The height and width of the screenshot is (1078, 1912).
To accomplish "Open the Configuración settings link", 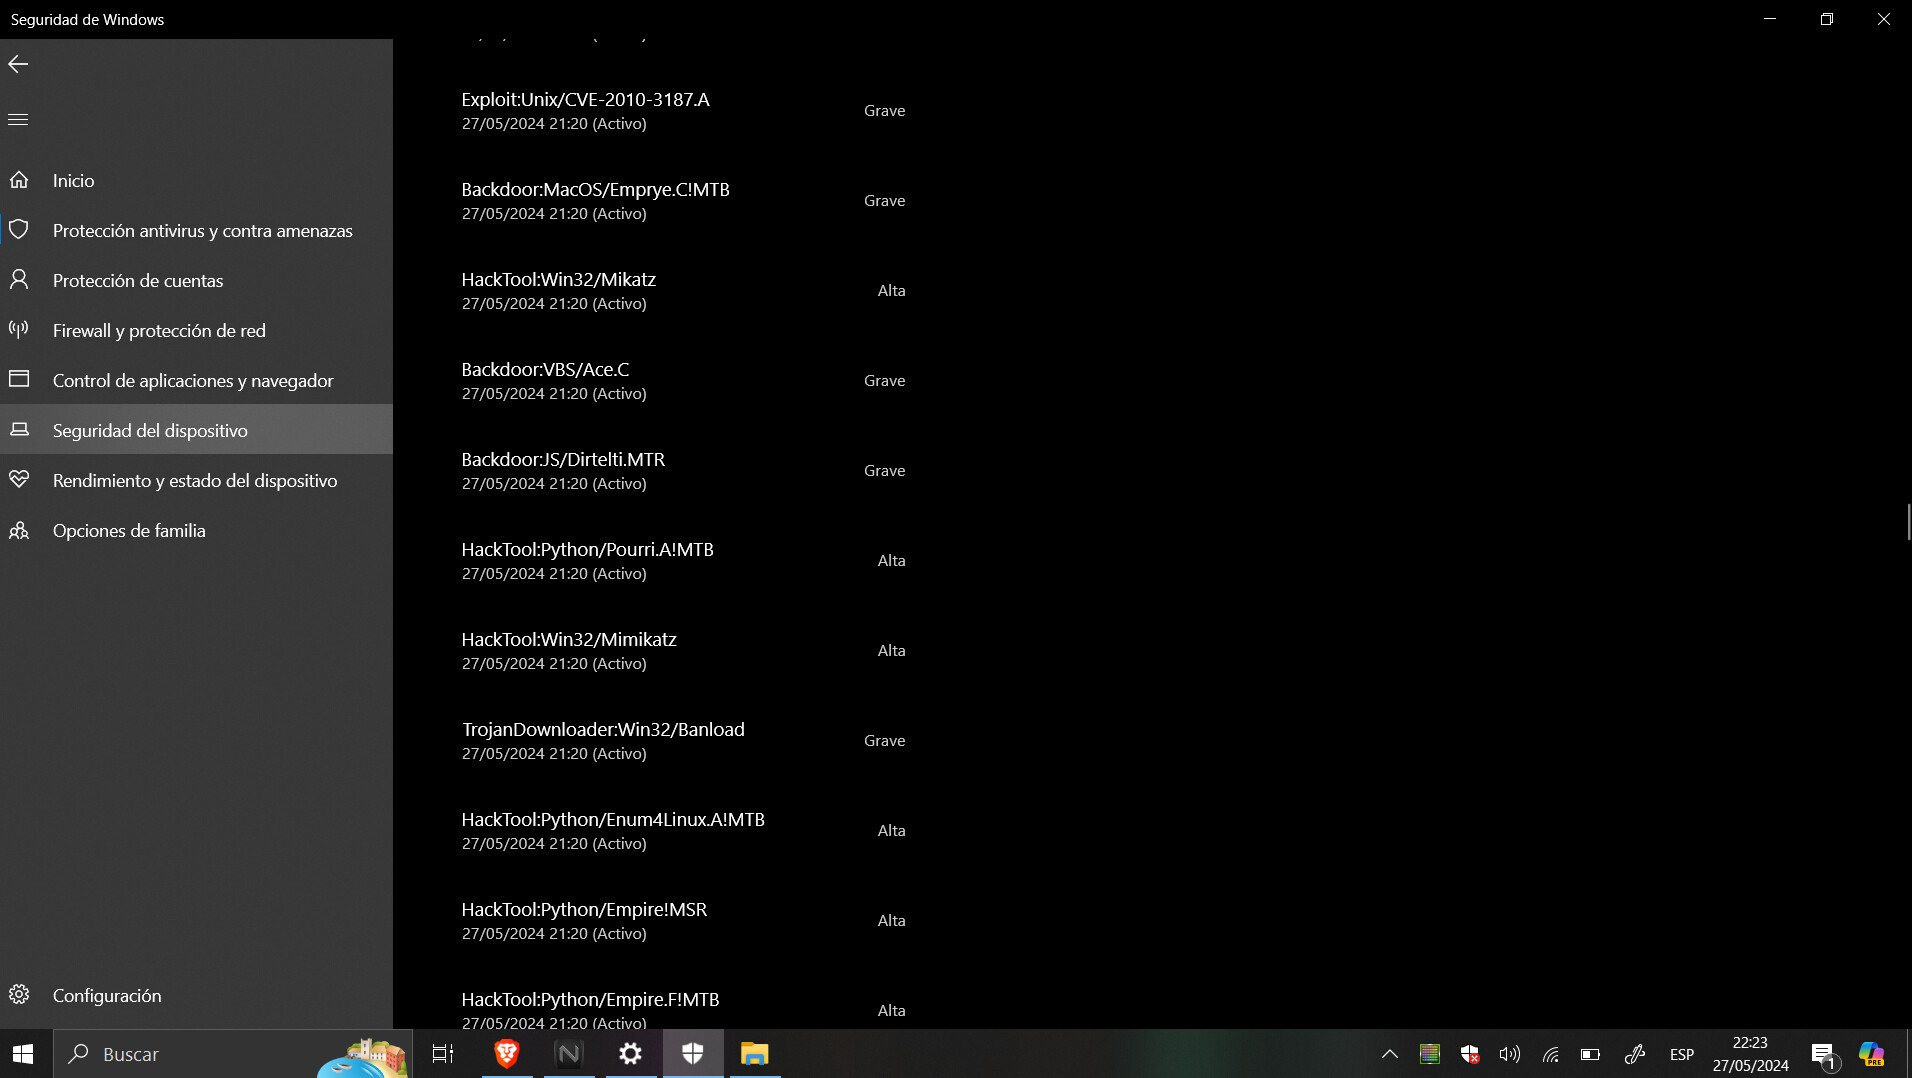I will (x=196, y=995).
